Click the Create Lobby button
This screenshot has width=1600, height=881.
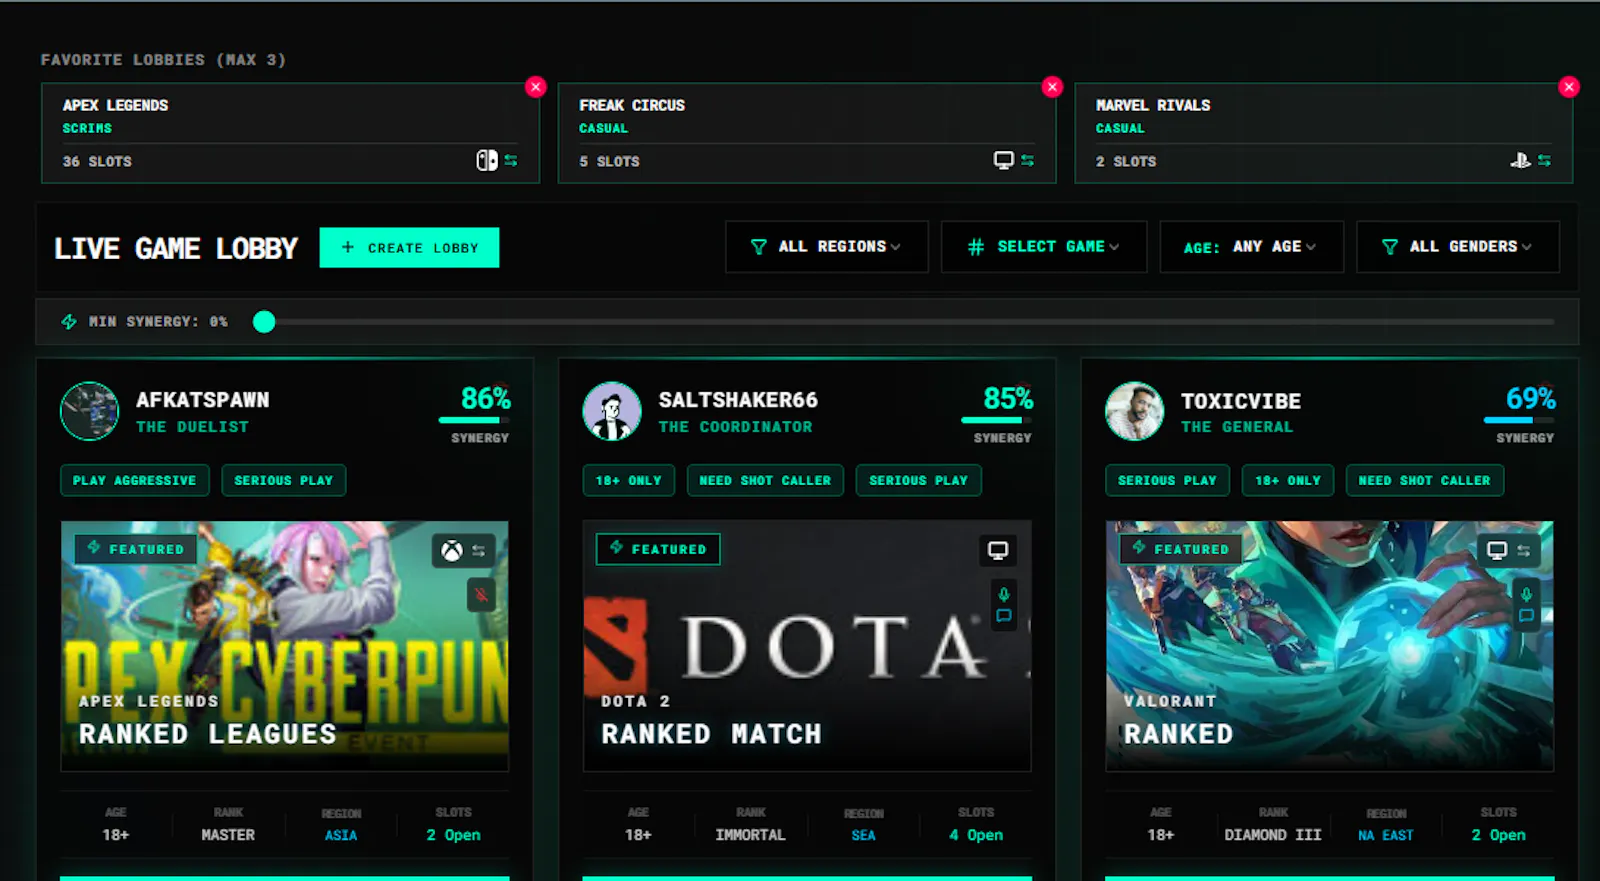pyautogui.click(x=409, y=248)
